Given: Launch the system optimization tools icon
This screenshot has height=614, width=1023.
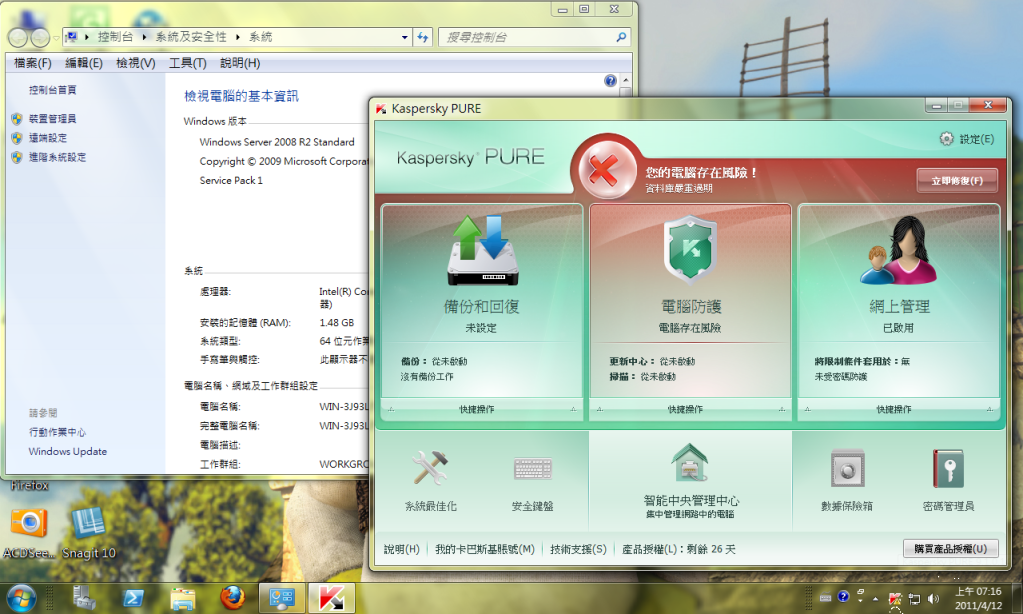Looking at the screenshot, I should point(430,468).
